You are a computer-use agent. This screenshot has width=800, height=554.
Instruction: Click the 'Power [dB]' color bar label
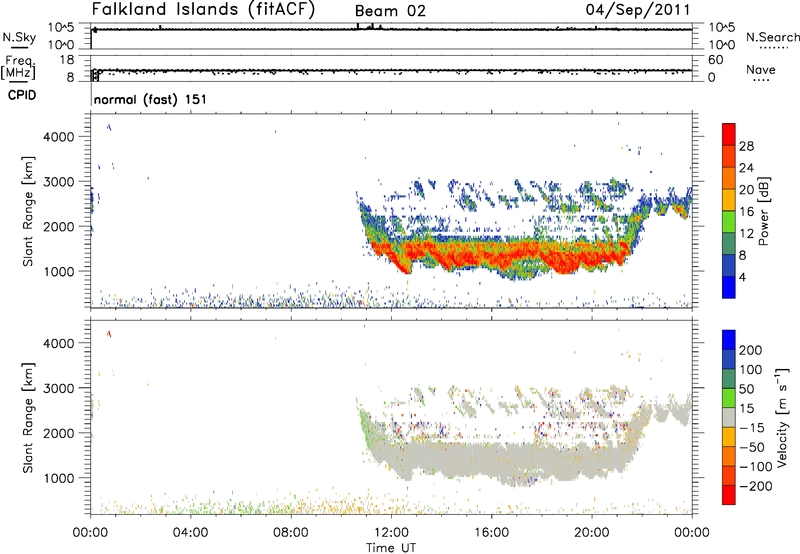(x=763, y=211)
